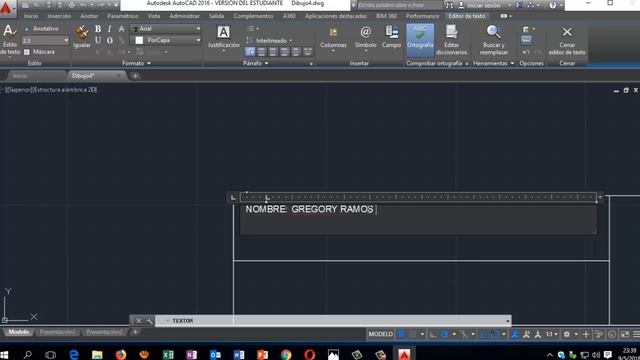
Task: Switch to the Inicio ribbon tab
Action: pos(31,16)
